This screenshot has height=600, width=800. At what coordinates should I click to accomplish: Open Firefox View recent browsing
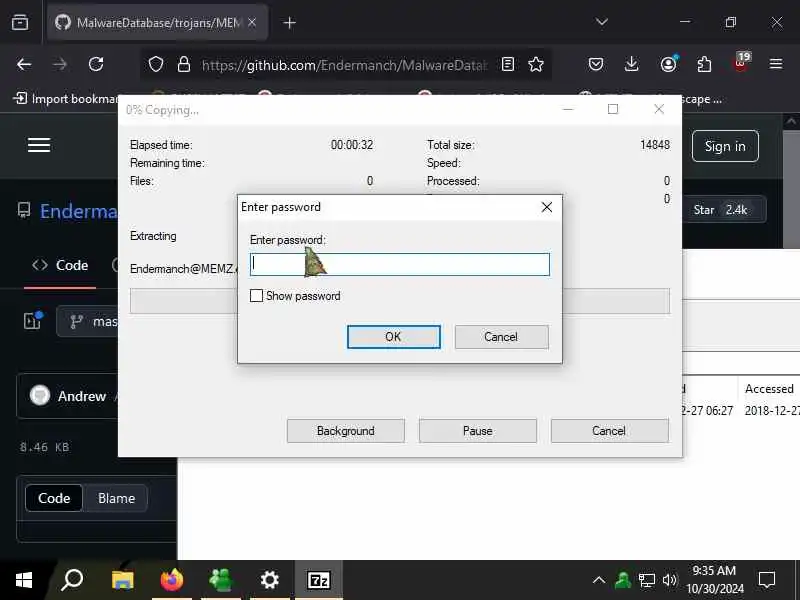pyautogui.click(x=20, y=22)
